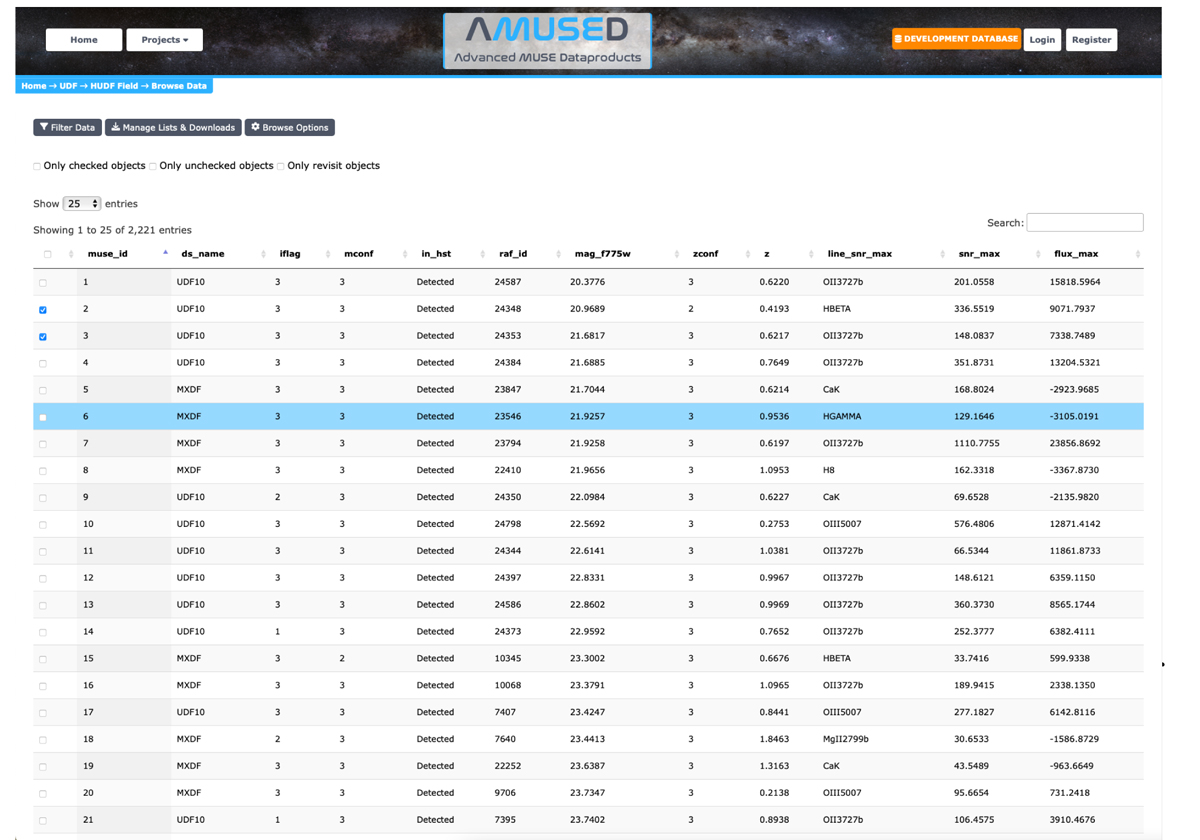
Task: Sort by zconf column sort icon
Action: click(748, 254)
